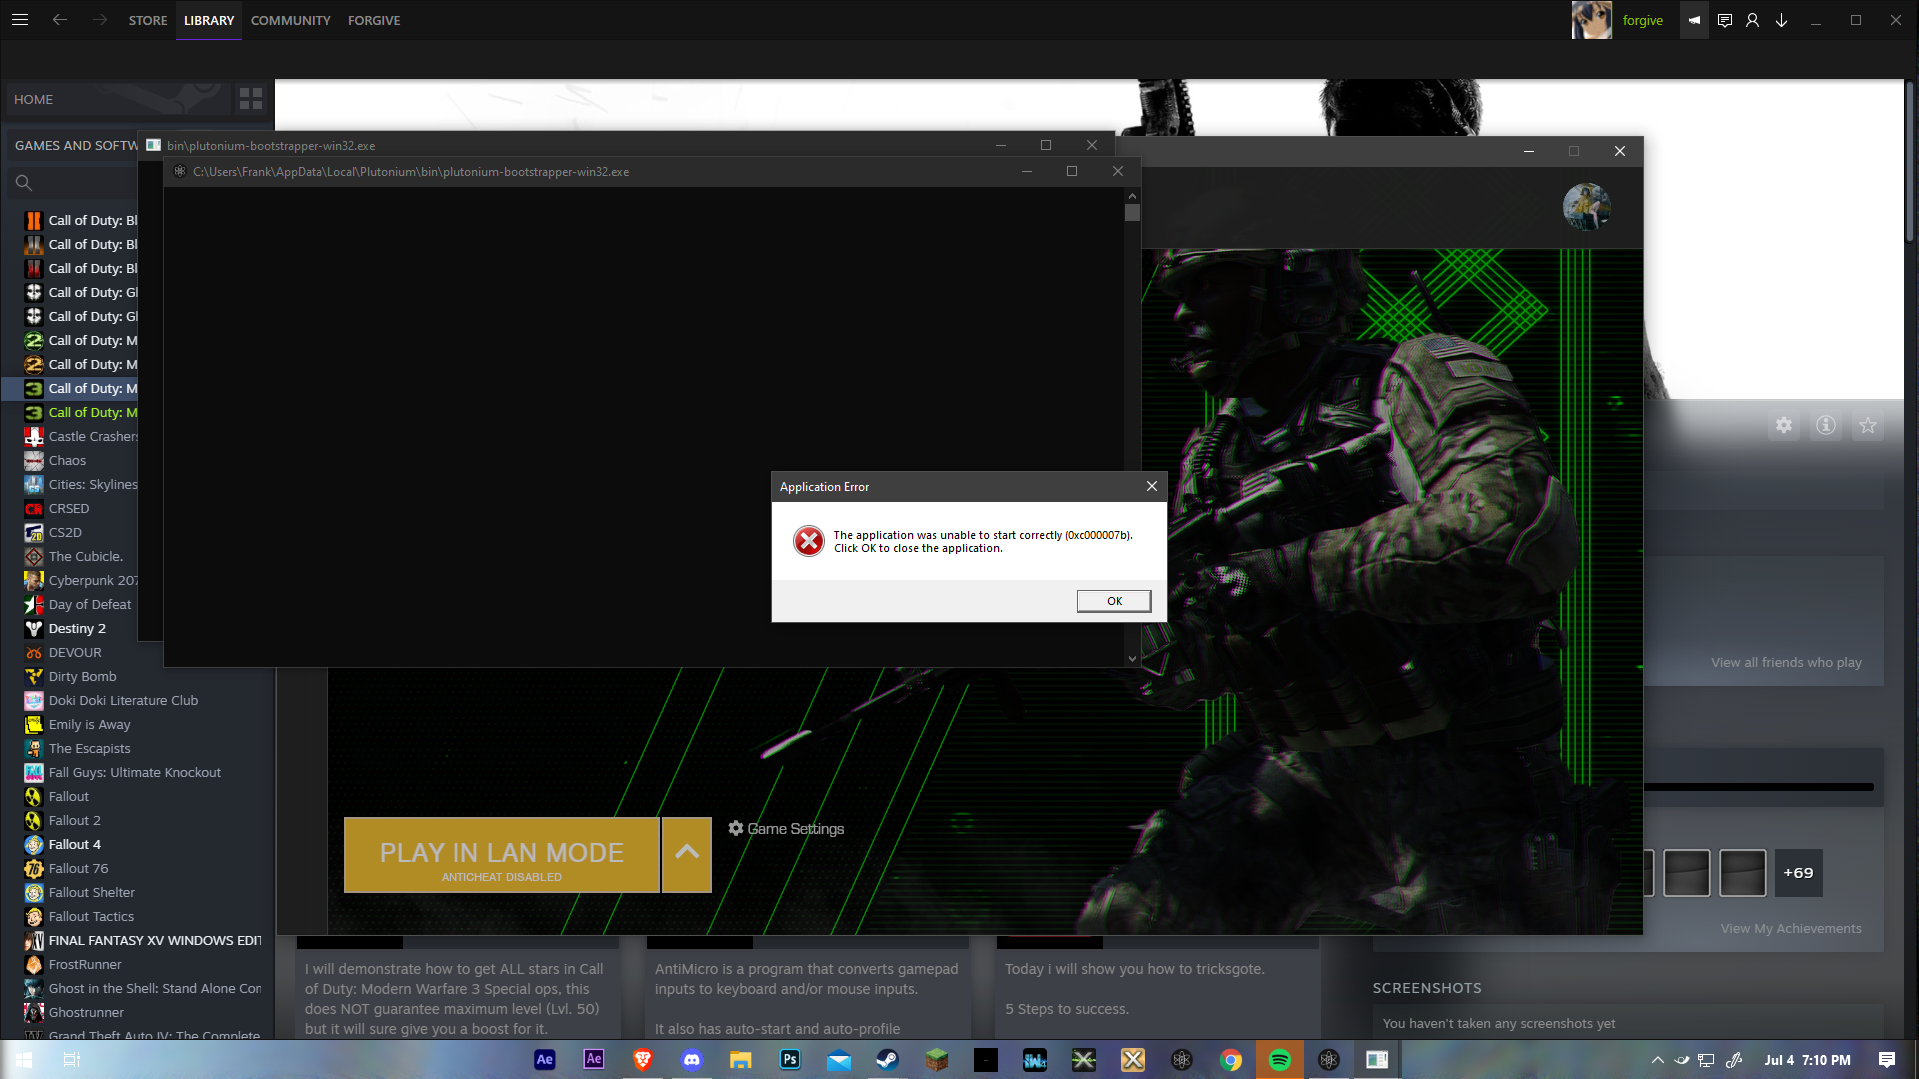The image size is (1919, 1079).
Task: Select Emily is Away in library list
Action: 90,724
